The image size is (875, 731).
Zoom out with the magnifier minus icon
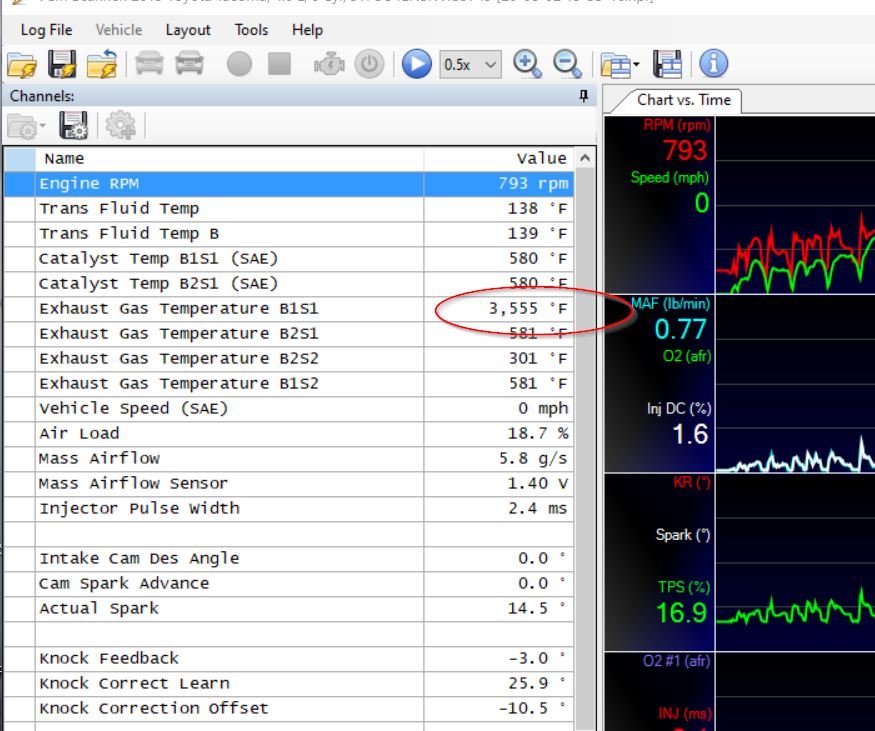click(x=568, y=64)
